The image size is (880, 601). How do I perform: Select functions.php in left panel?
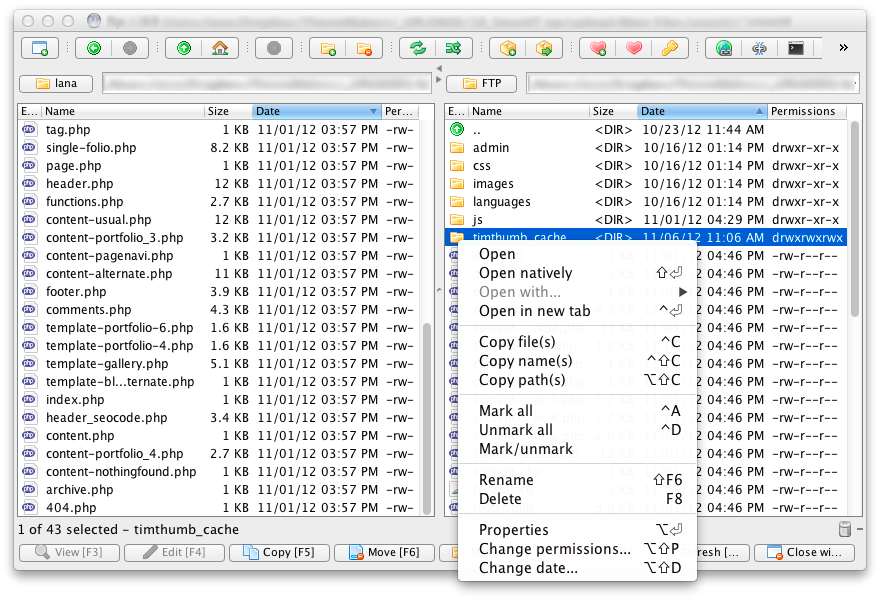[219, 201]
